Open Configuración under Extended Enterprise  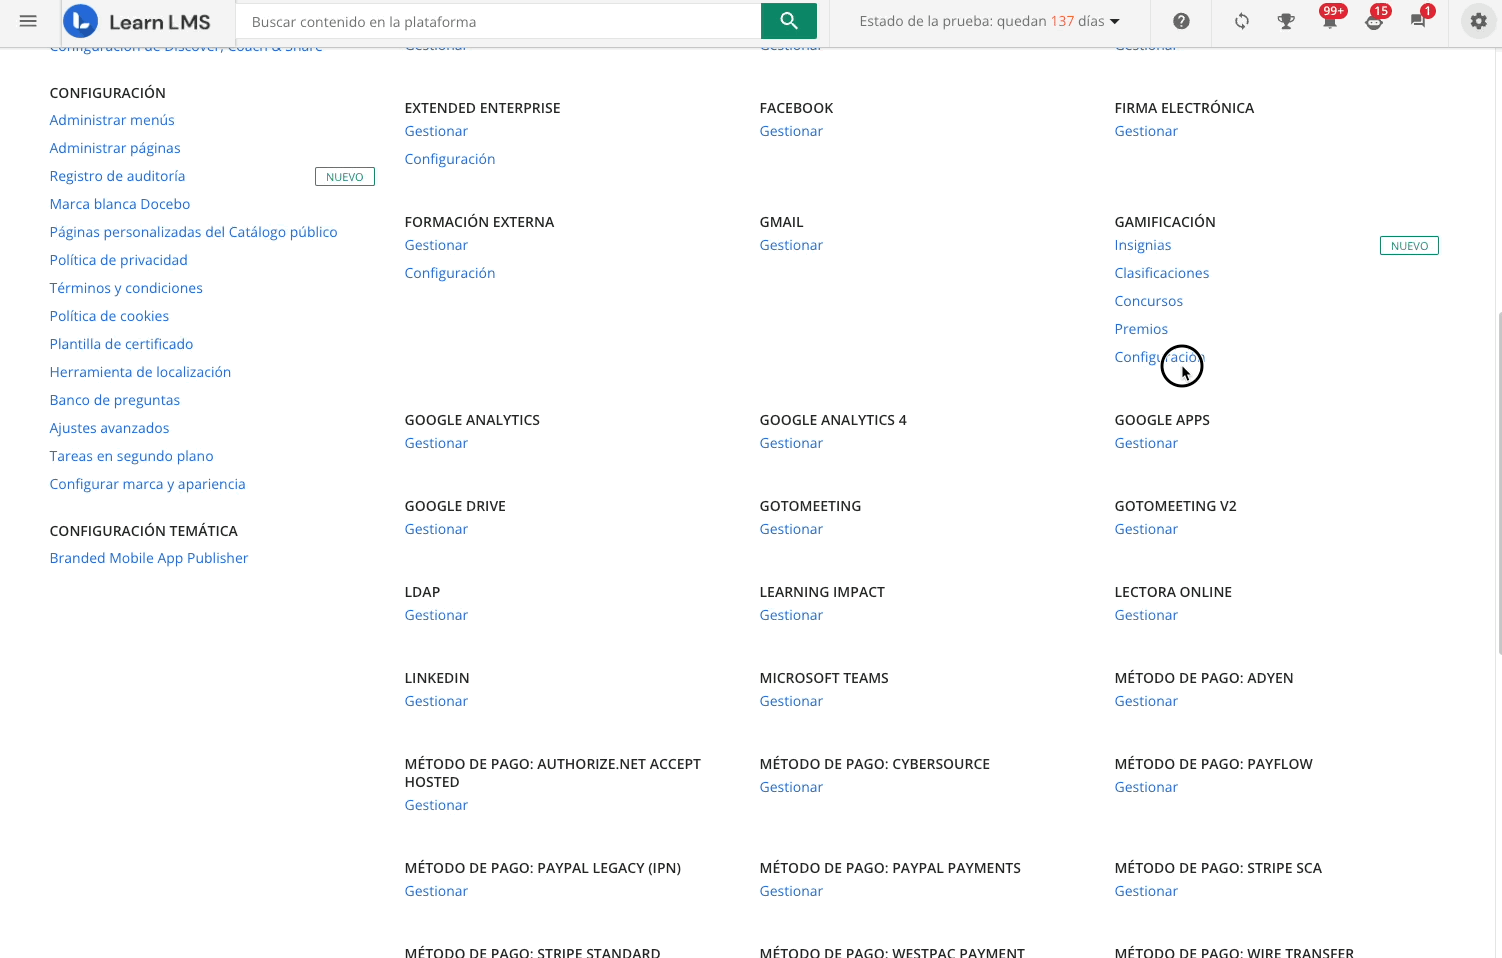coord(449,159)
